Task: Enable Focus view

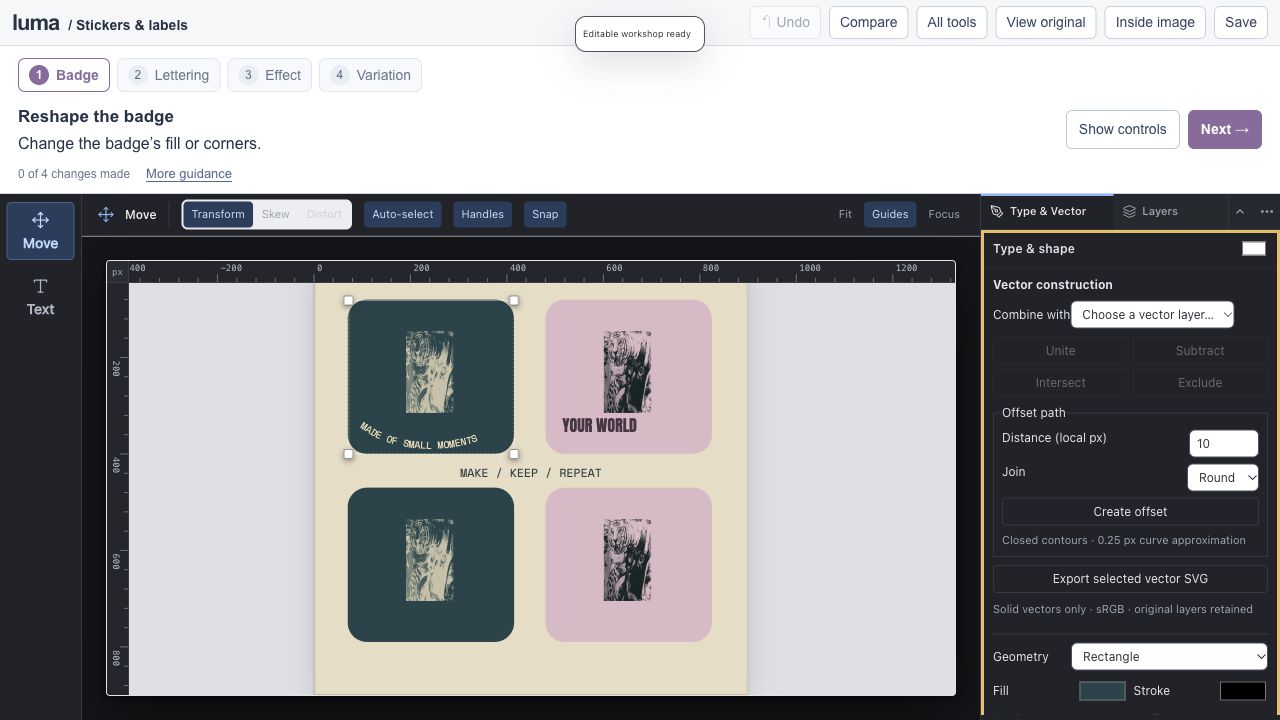Action: coord(944,214)
